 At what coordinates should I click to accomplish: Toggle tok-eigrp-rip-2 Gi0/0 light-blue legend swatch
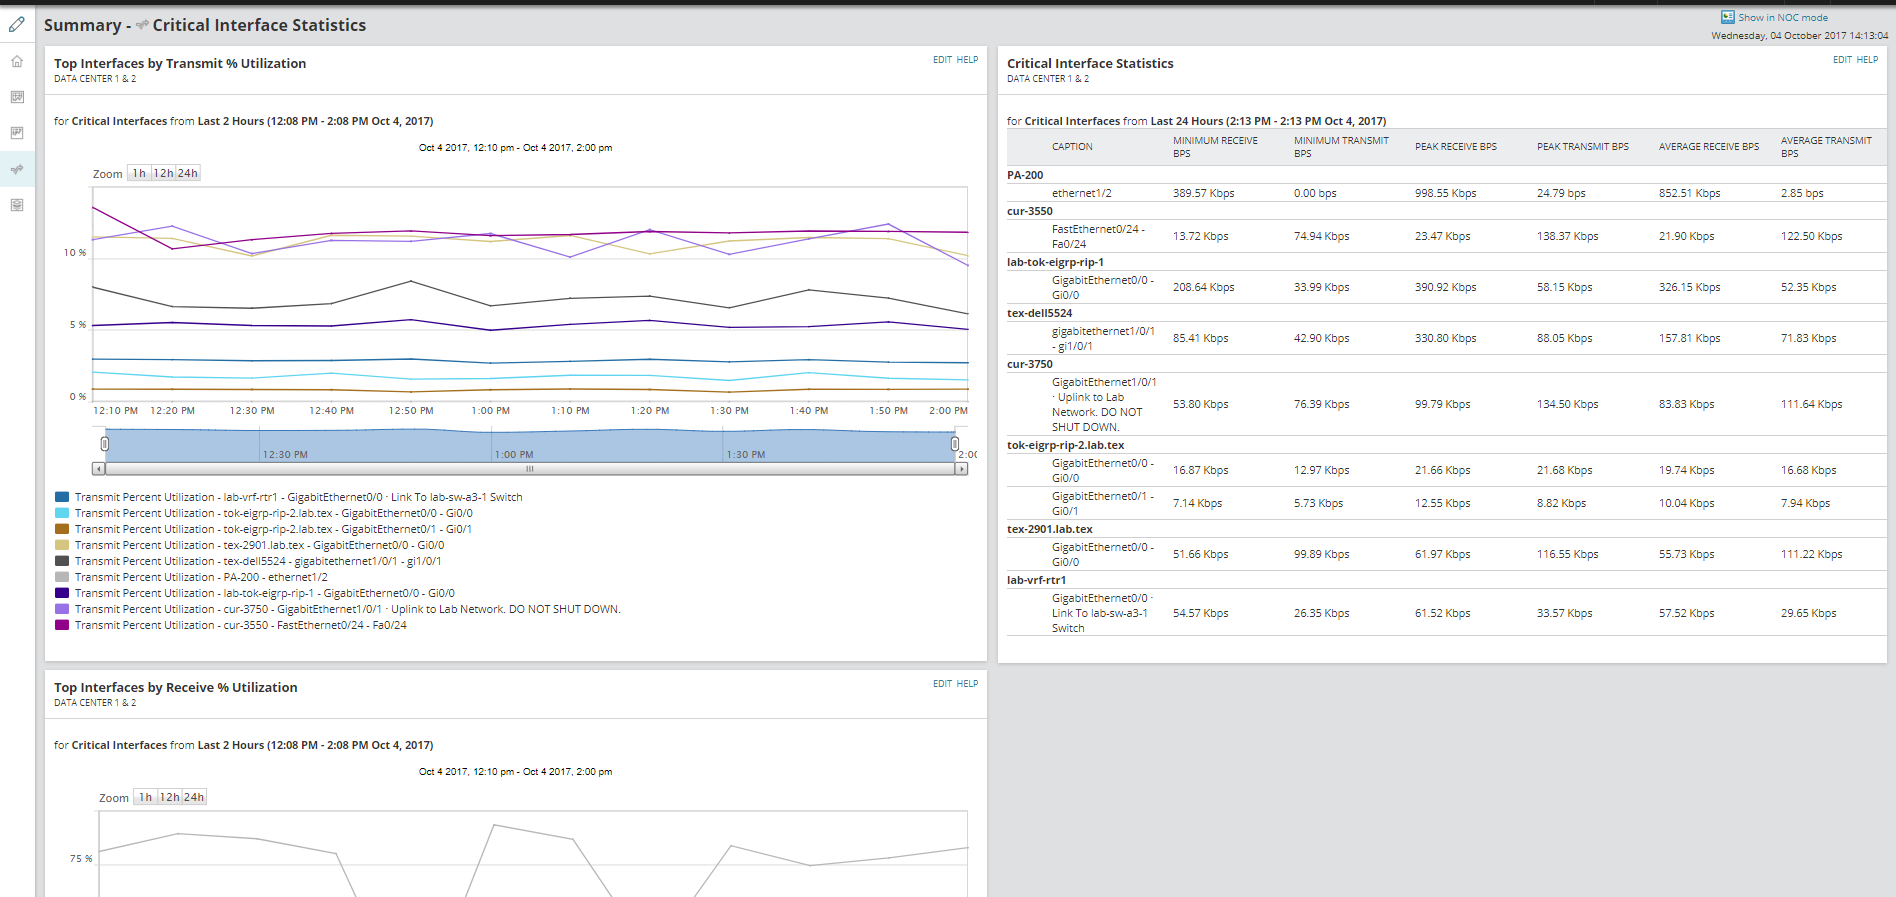click(x=62, y=513)
